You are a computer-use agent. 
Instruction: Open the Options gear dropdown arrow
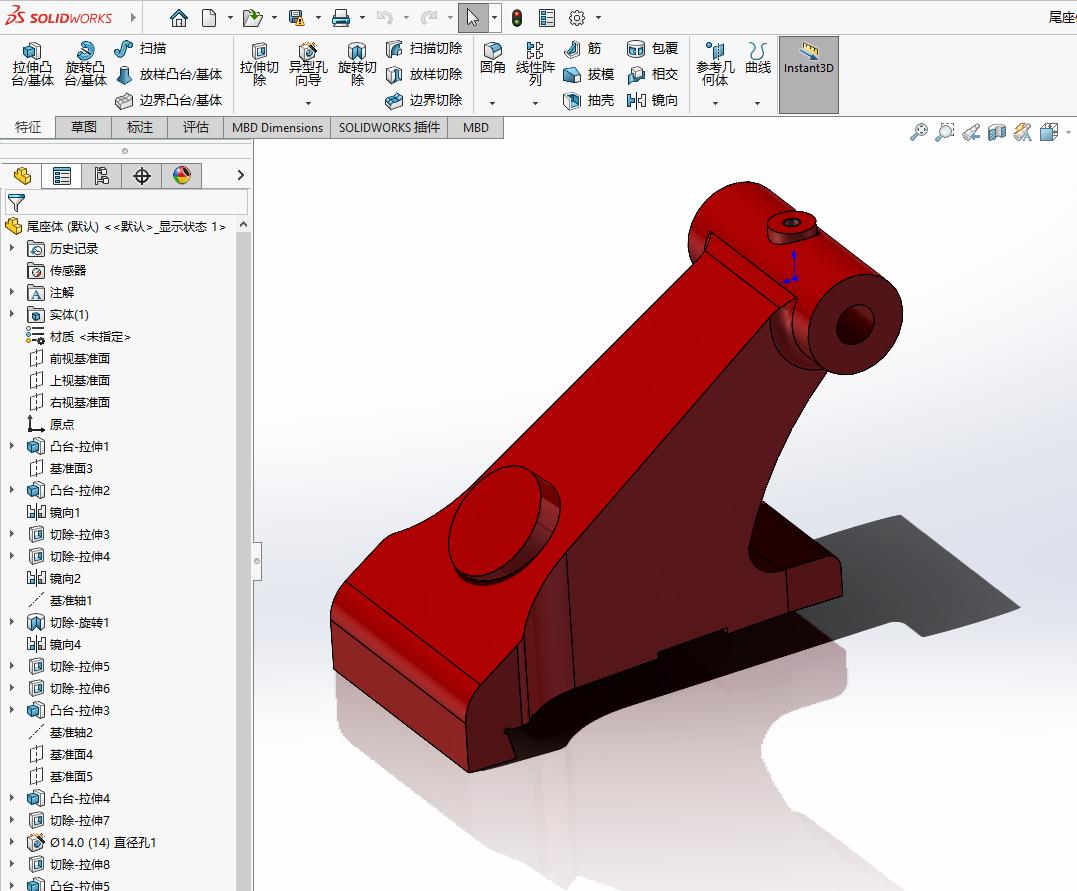click(598, 18)
